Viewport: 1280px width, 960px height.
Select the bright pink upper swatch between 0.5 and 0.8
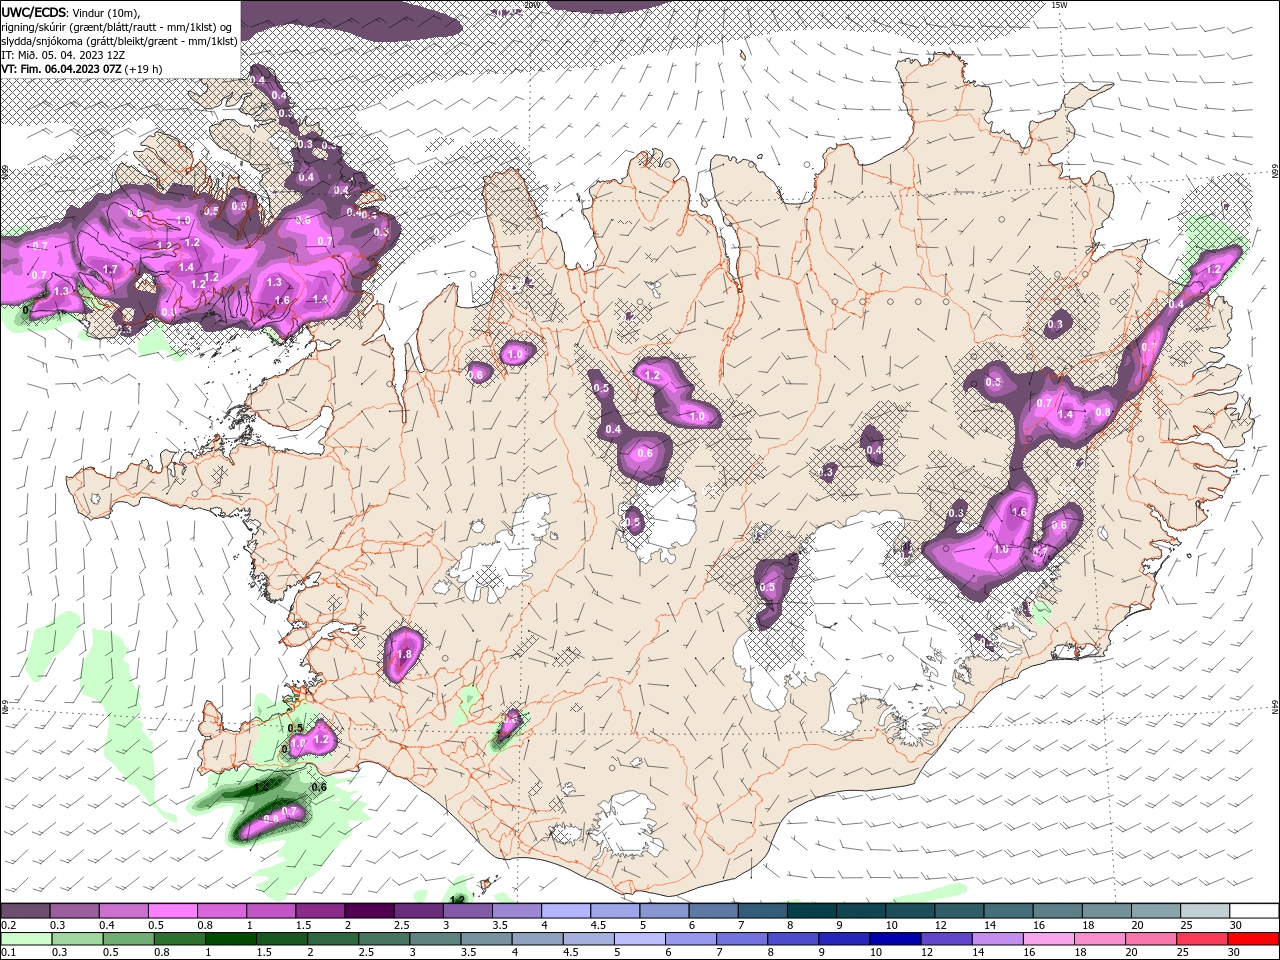click(x=172, y=911)
